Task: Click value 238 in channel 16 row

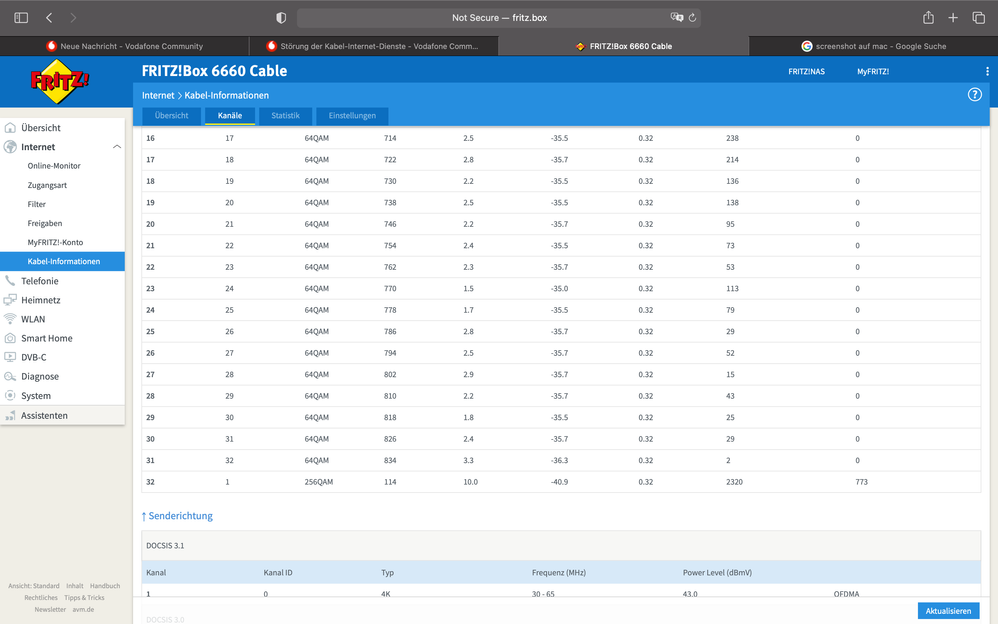Action: (732, 138)
